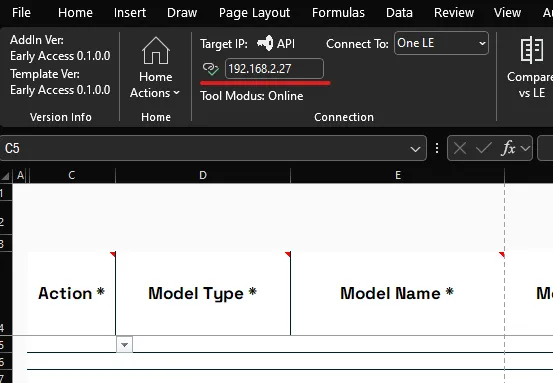Click the formula Cancel X icon
553x383 pixels.
(460, 148)
